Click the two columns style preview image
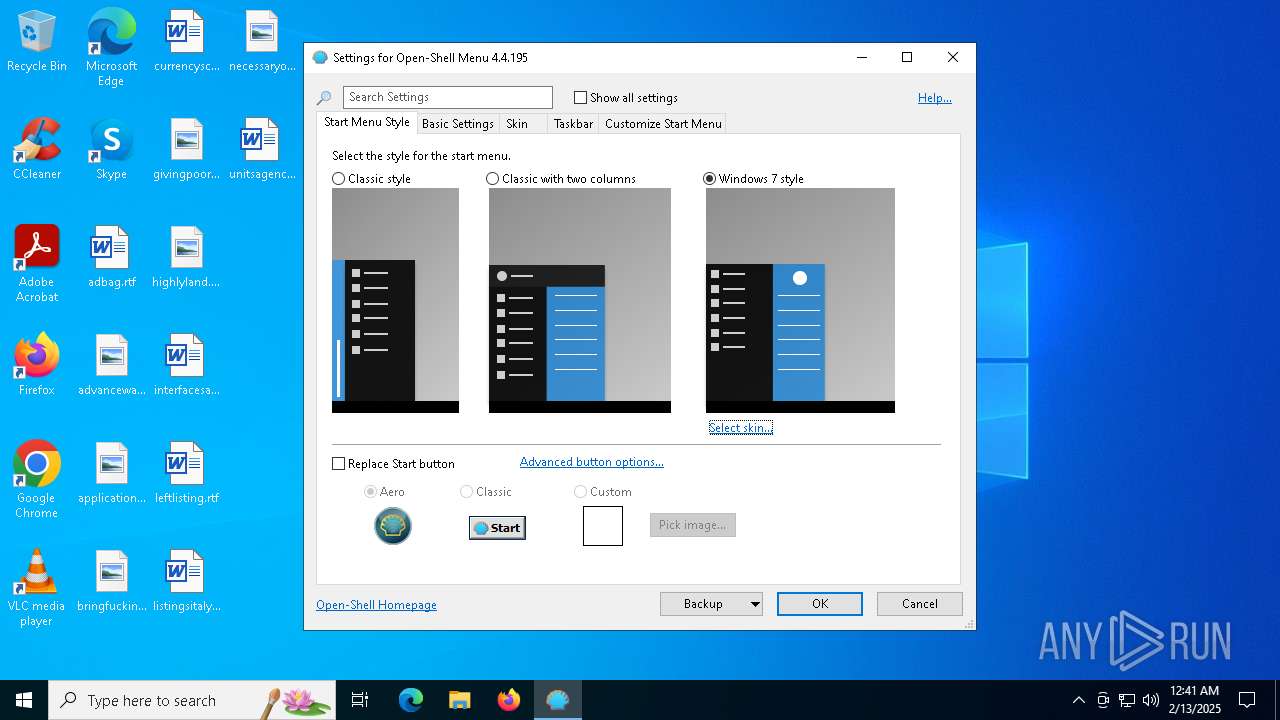The image size is (1280, 720). coord(580,300)
